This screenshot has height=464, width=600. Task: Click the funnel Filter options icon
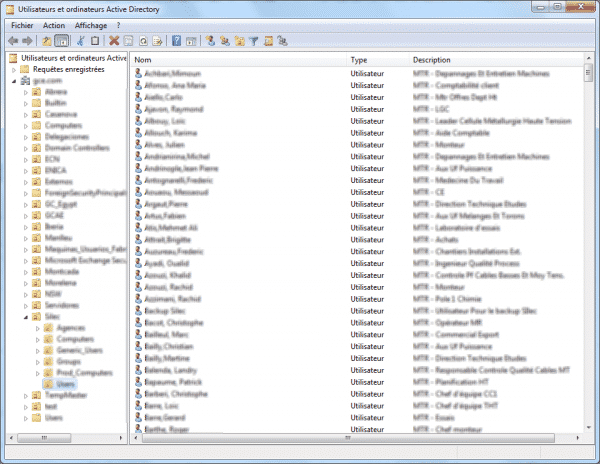254,41
